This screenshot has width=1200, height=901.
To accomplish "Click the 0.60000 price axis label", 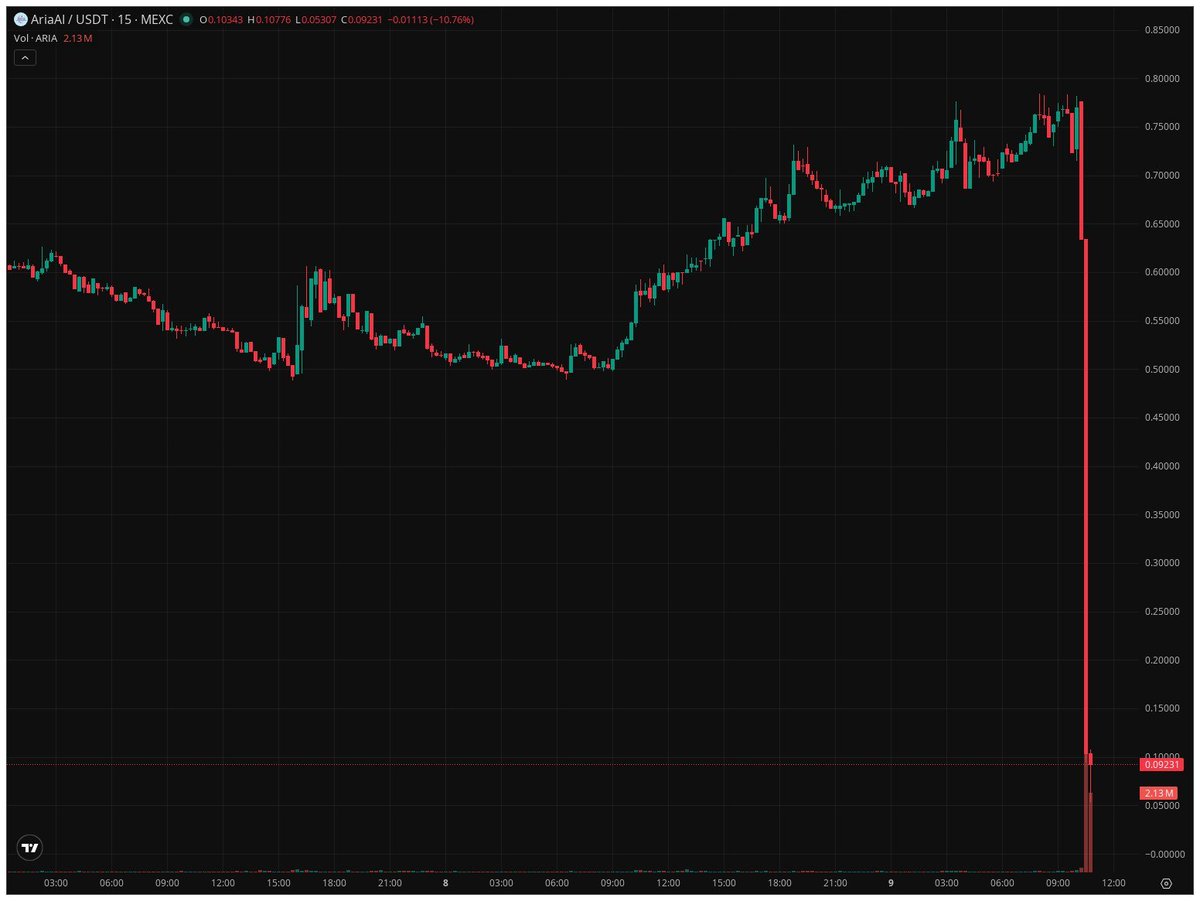I will pyautogui.click(x=1162, y=273).
